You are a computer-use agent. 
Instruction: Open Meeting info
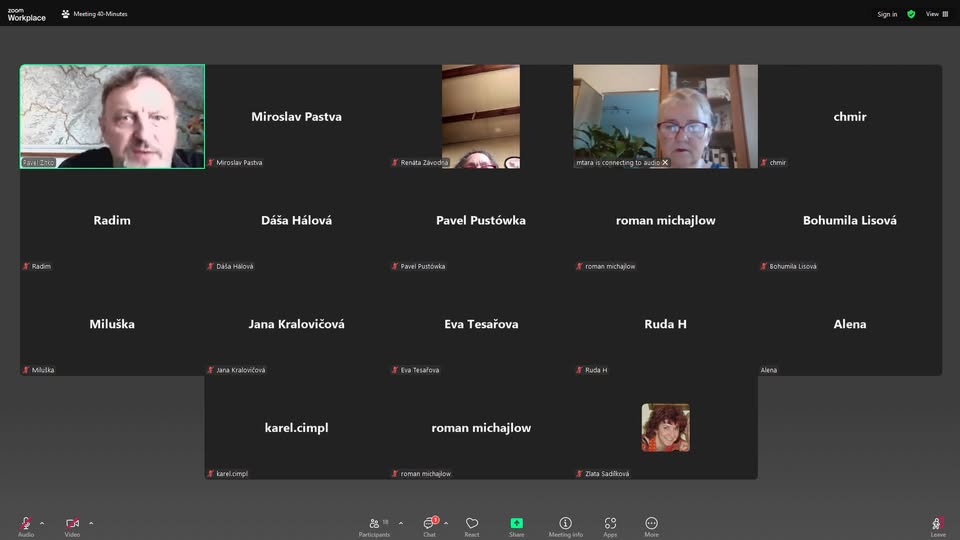565,524
